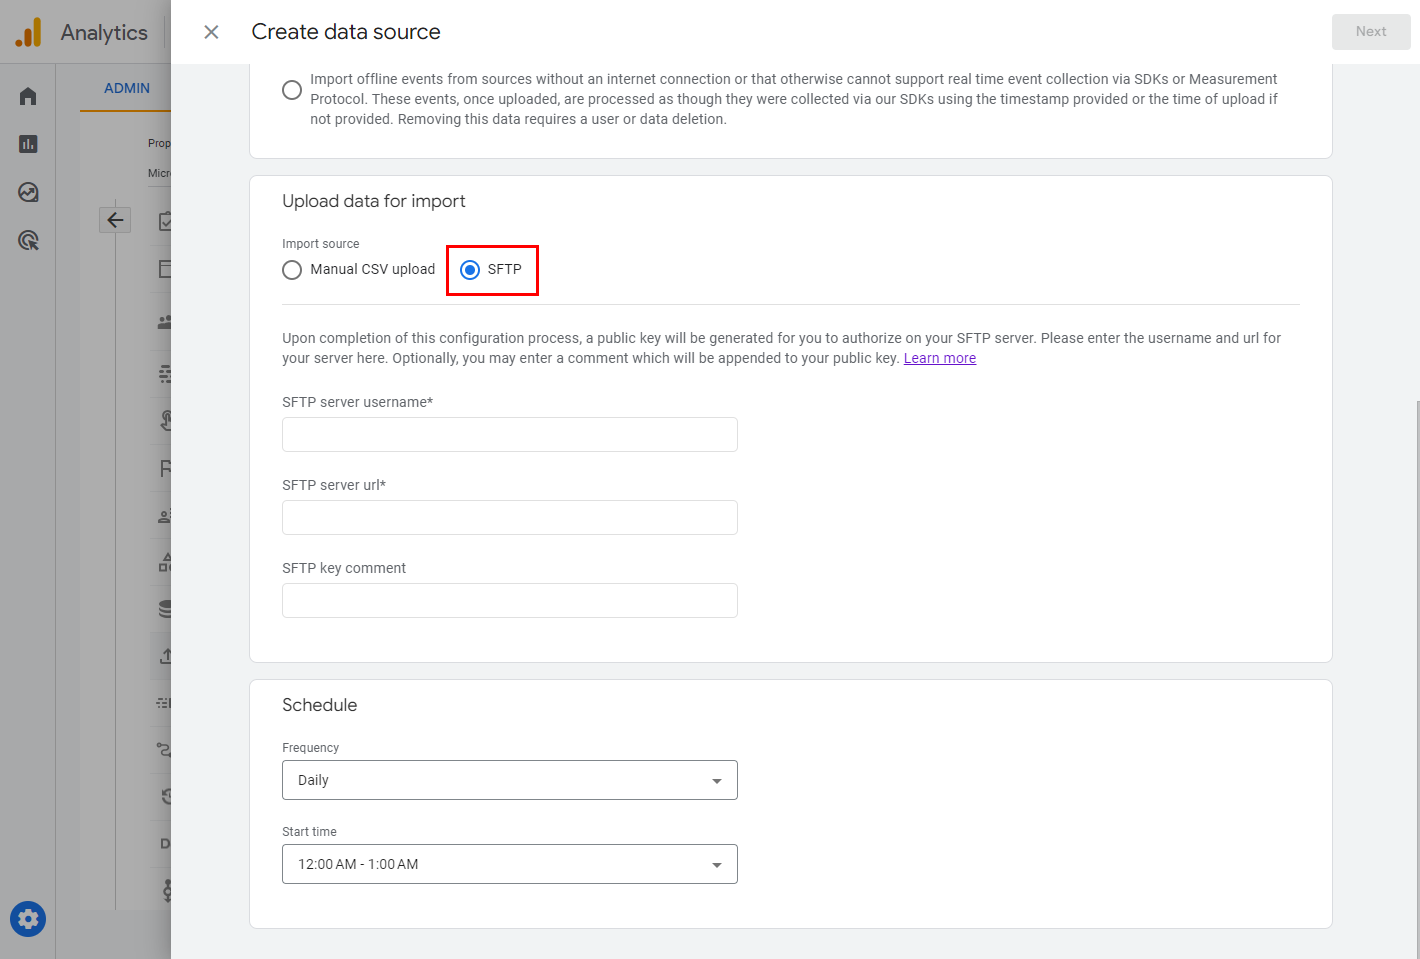Click the SFTP key comment field
The width and height of the screenshot is (1420, 959).
pos(509,601)
